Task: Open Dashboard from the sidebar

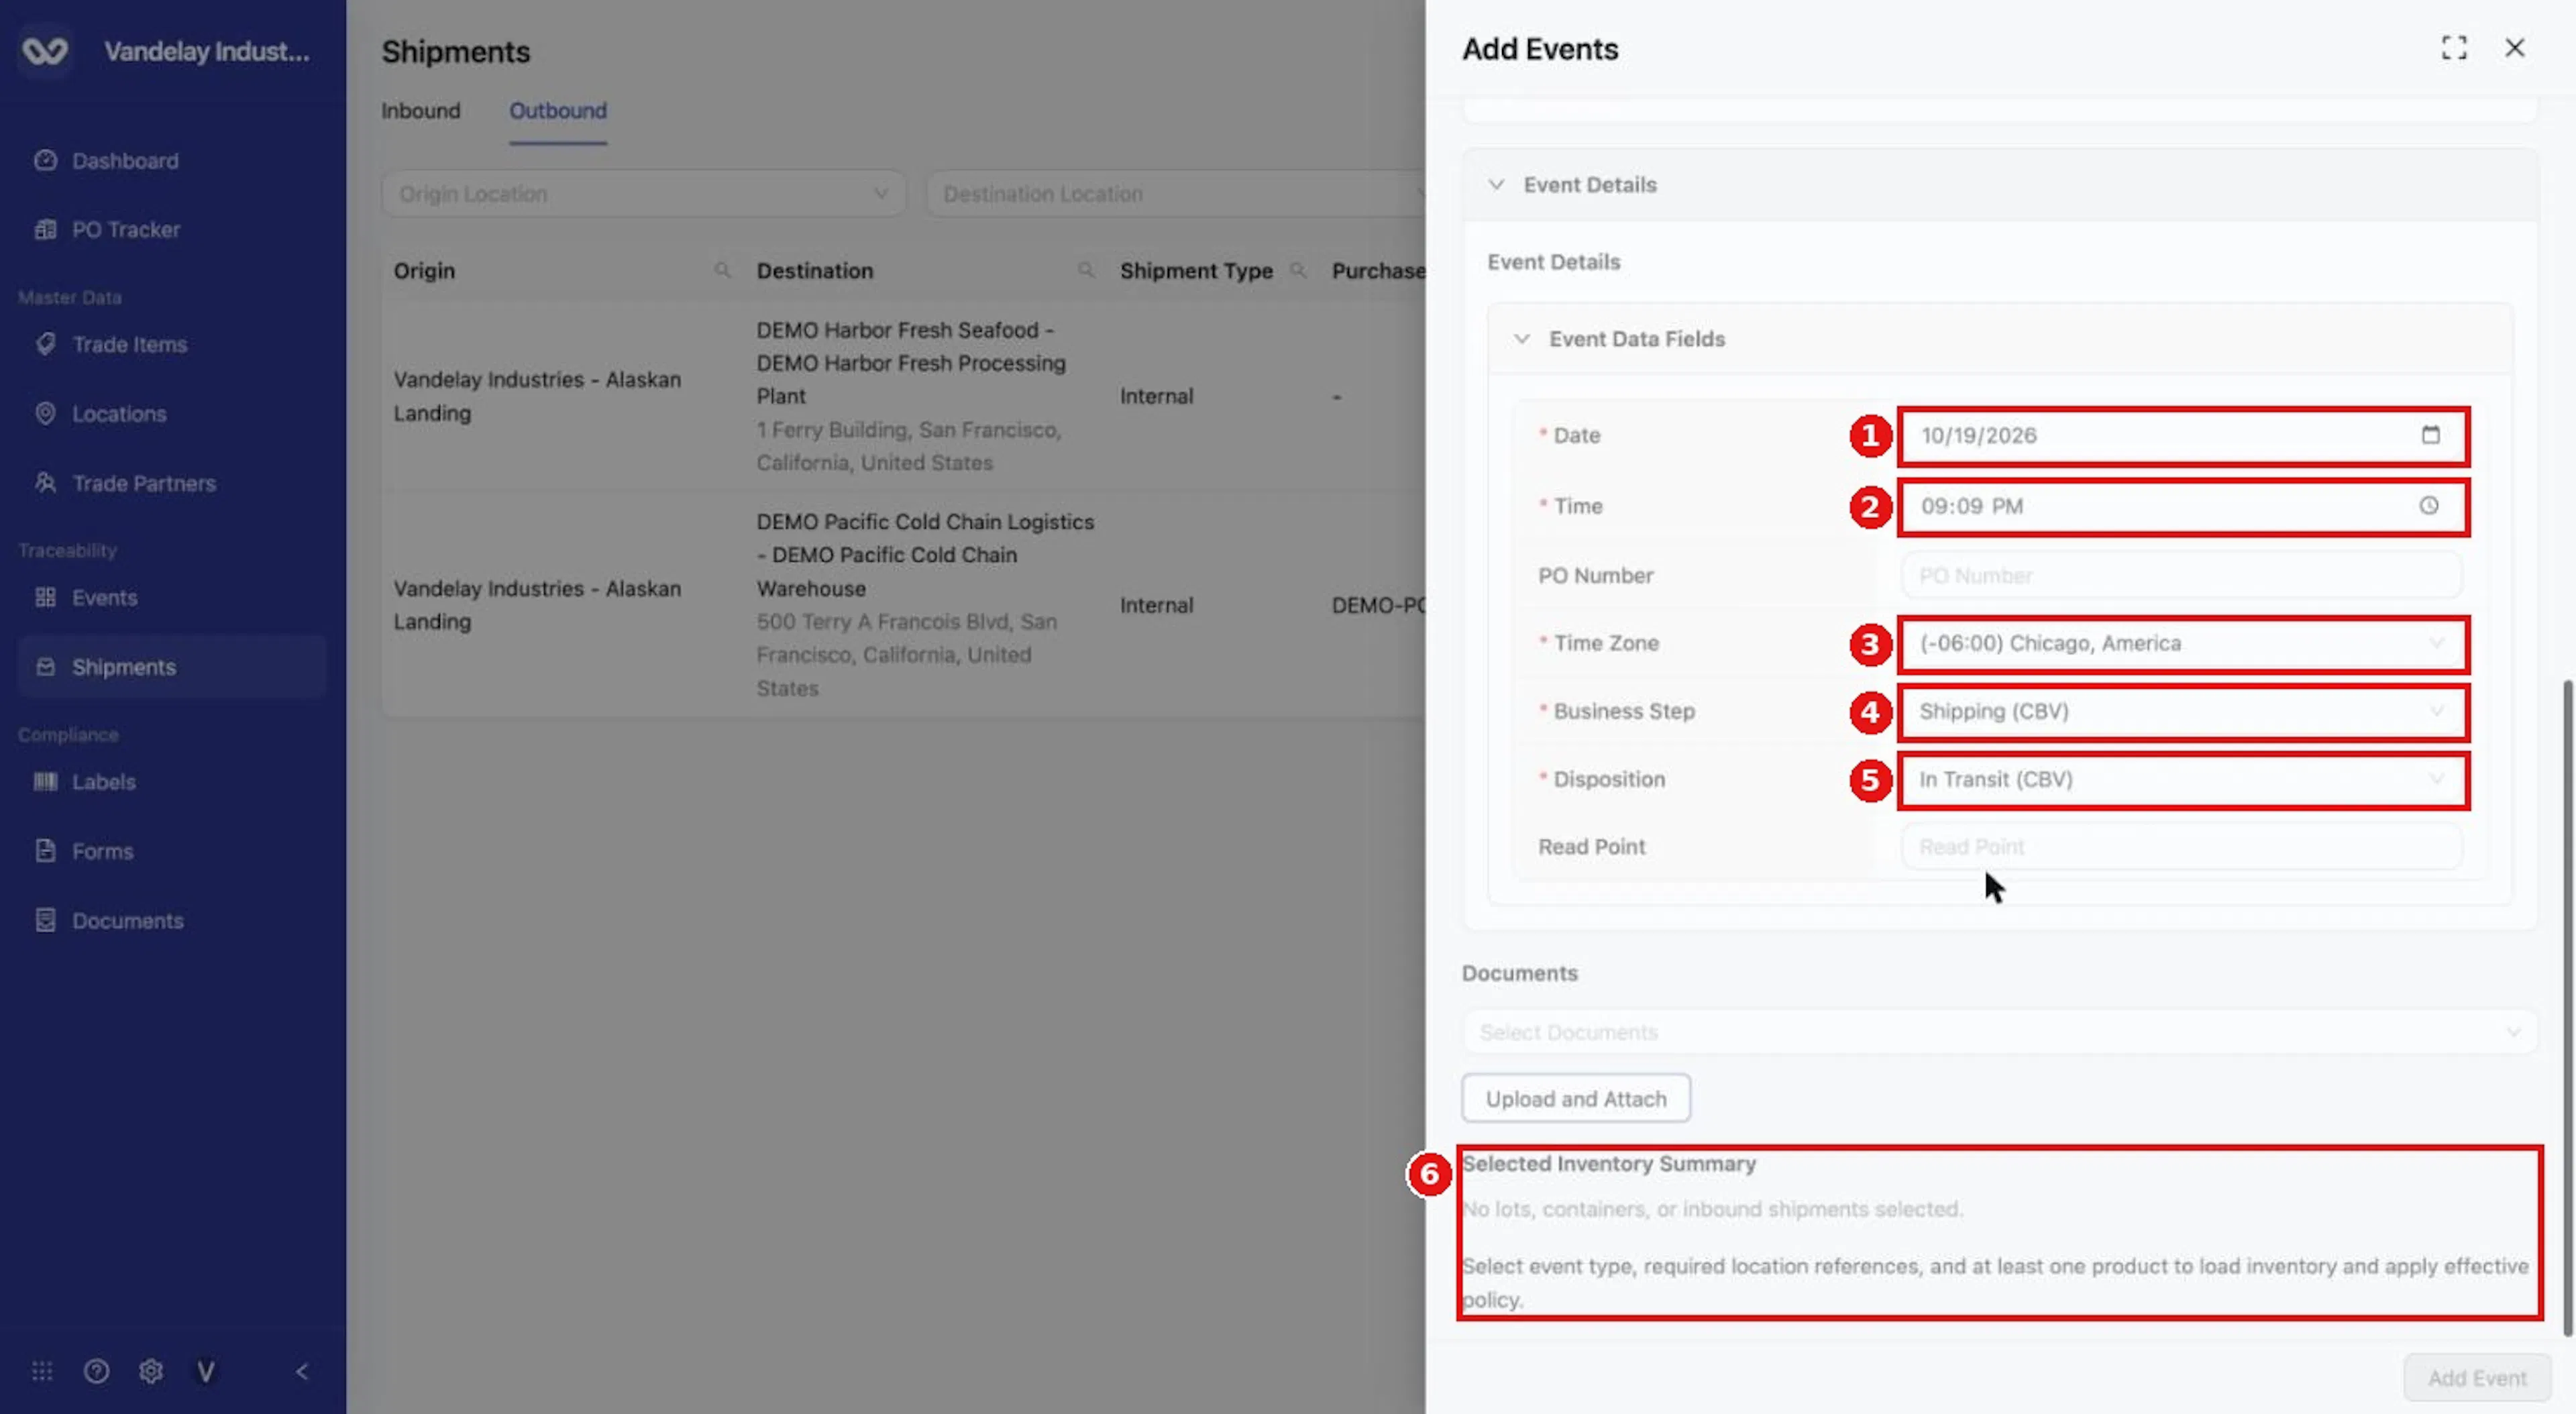Action: click(124, 161)
